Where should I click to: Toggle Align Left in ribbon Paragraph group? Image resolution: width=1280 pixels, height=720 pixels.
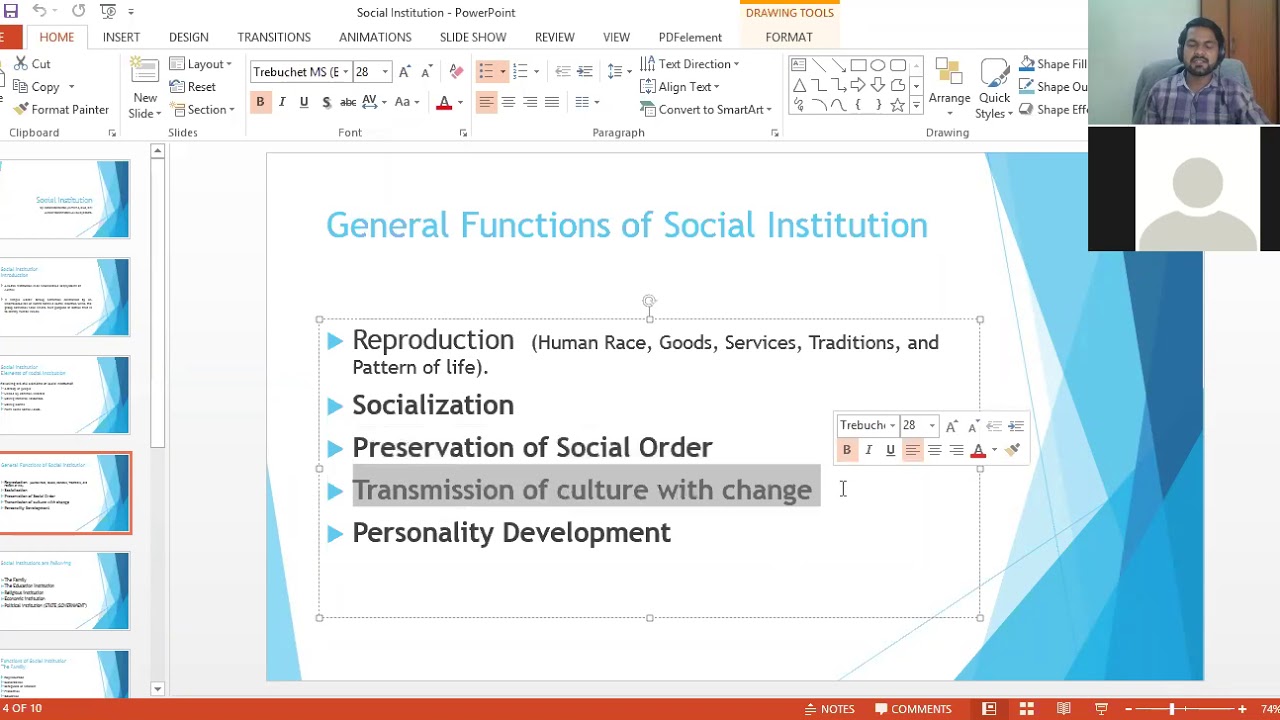486,102
